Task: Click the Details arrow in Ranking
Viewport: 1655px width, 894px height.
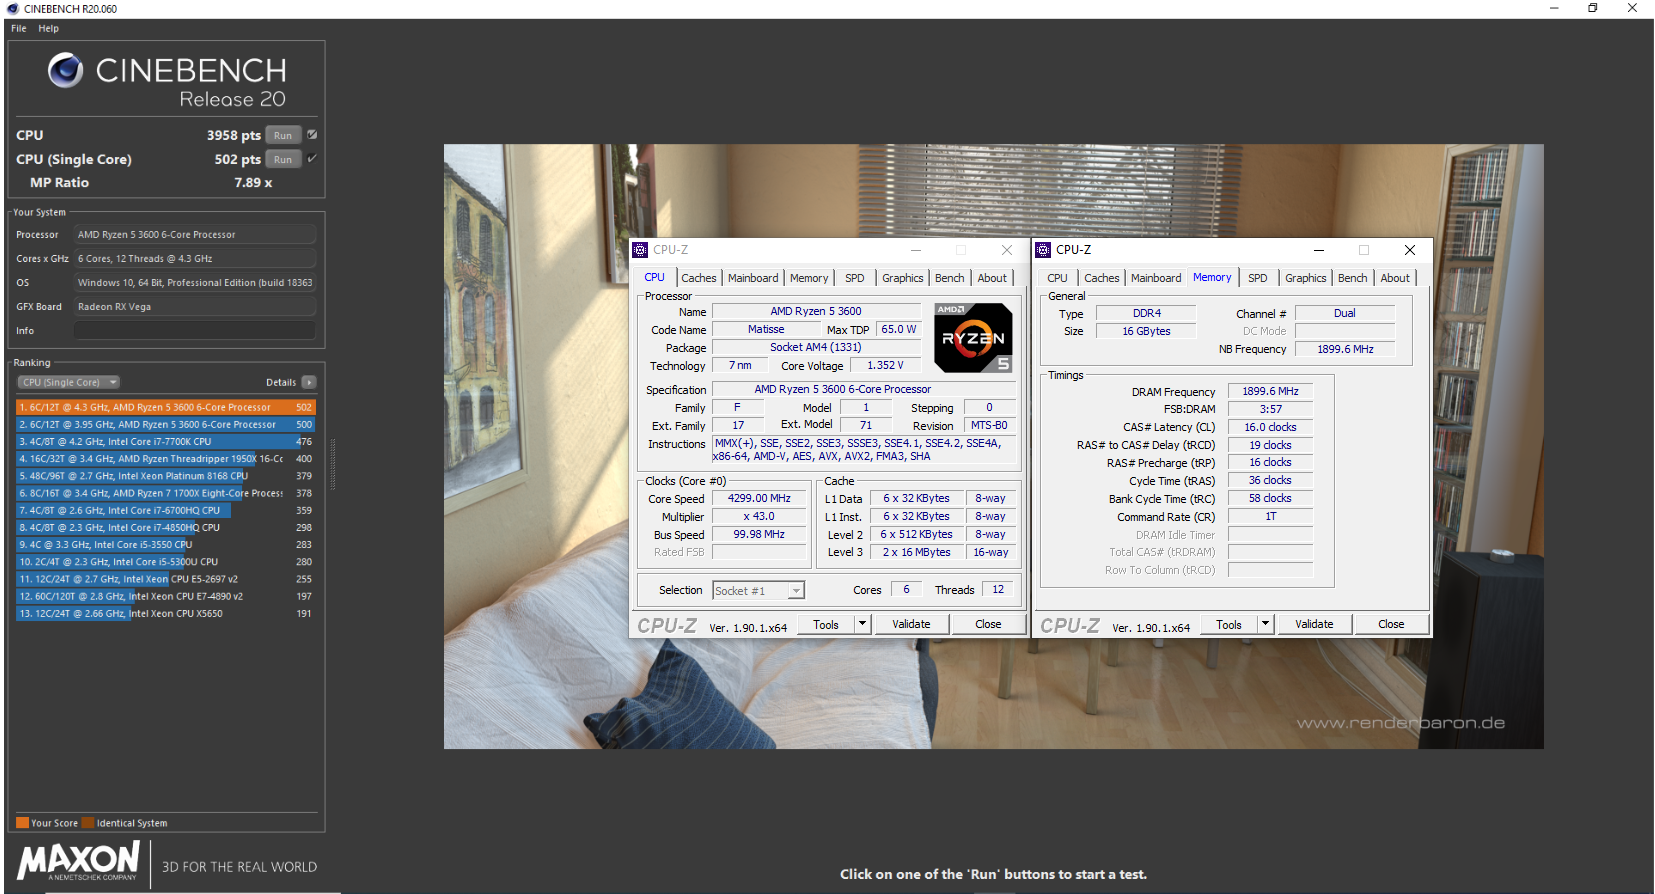Action: click(x=309, y=382)
